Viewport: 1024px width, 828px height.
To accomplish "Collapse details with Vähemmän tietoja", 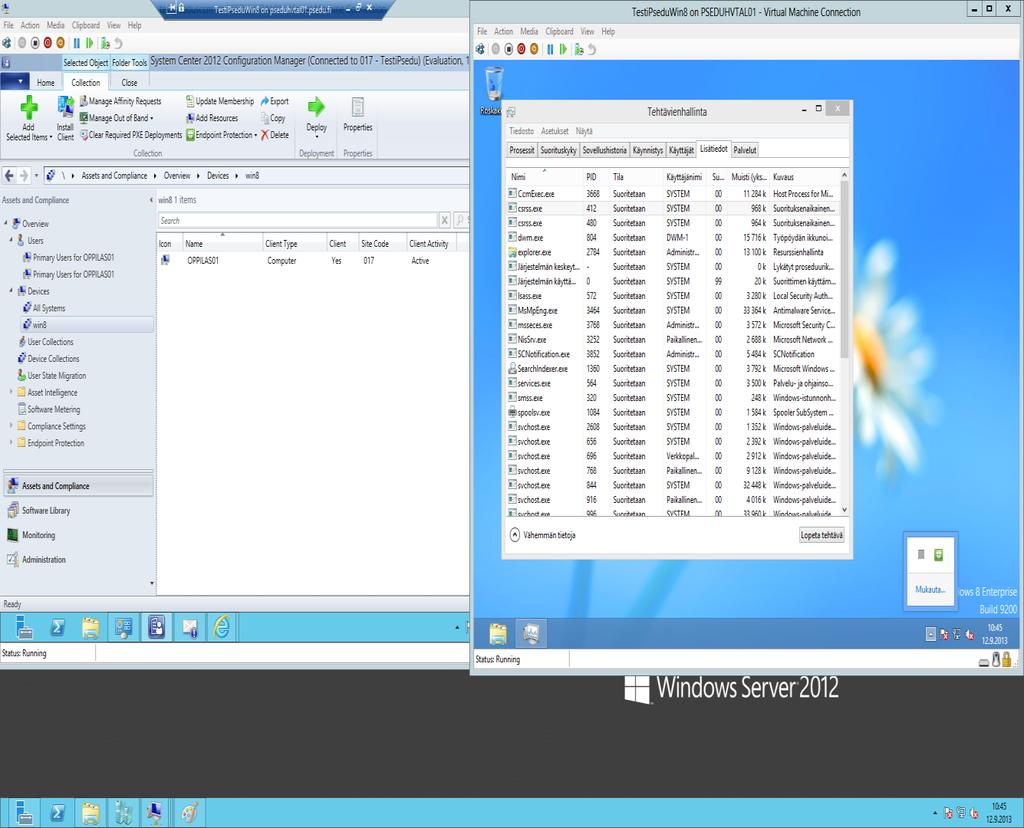I will [543, 535].
